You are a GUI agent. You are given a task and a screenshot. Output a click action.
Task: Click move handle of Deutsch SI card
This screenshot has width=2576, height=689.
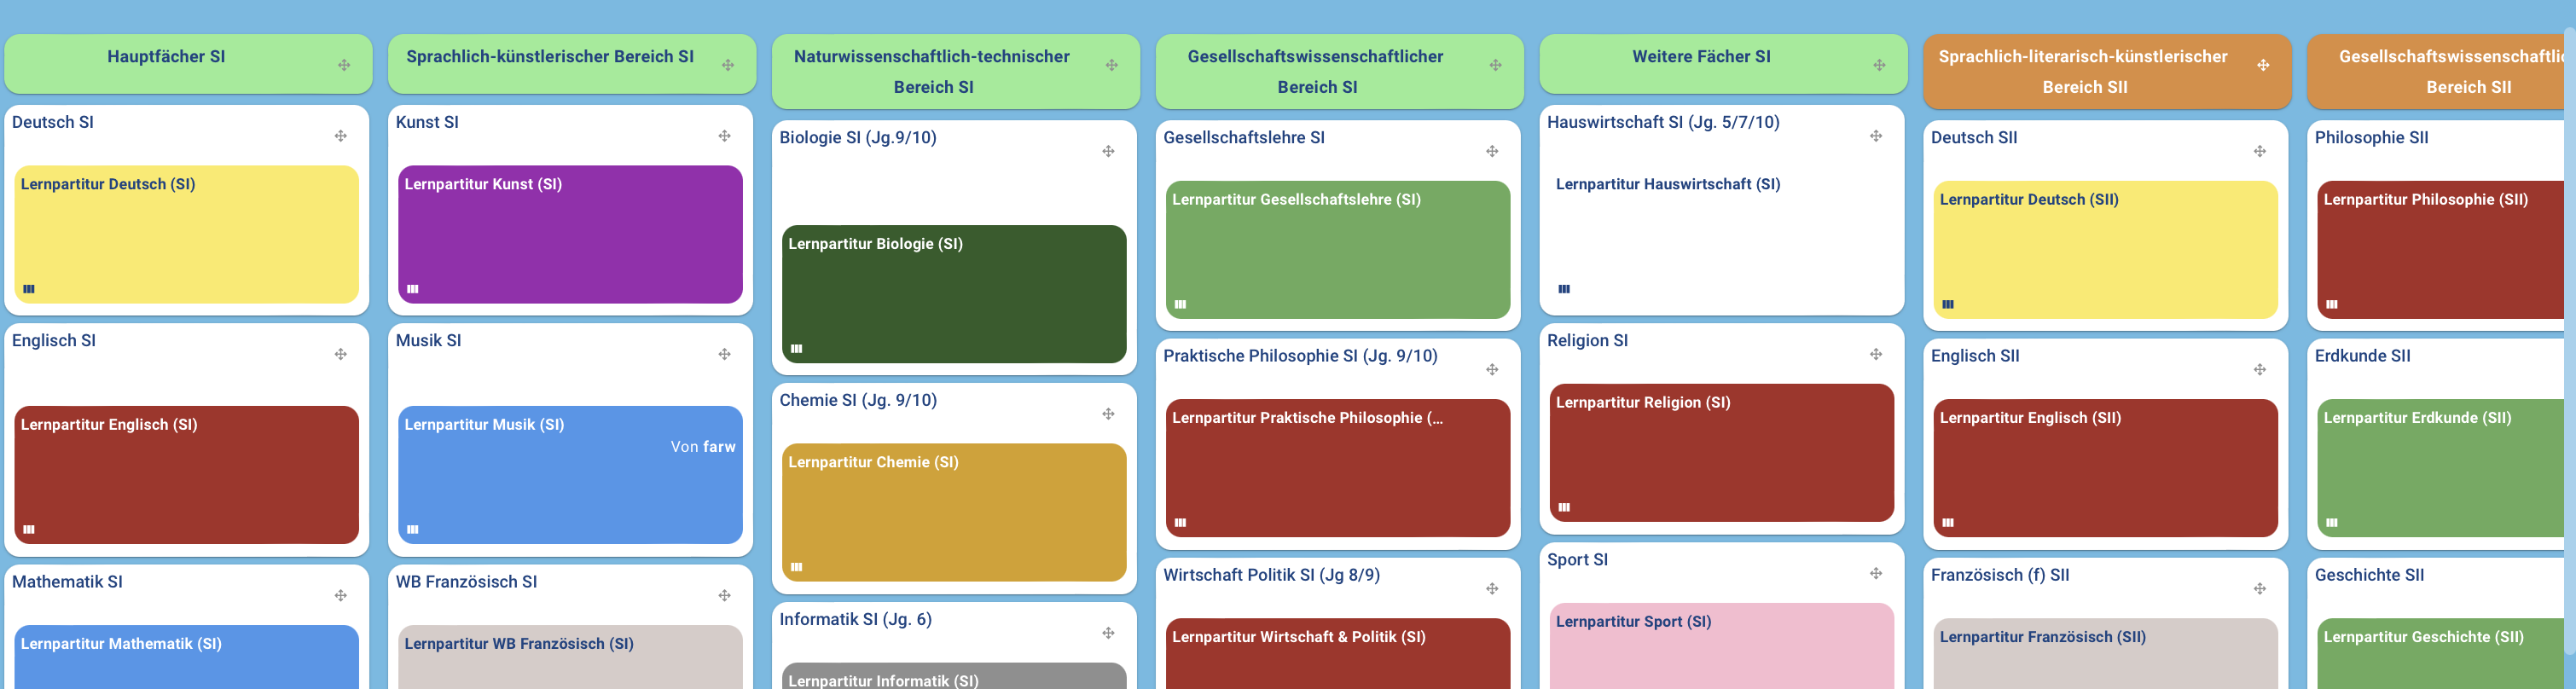coord(341,136)
